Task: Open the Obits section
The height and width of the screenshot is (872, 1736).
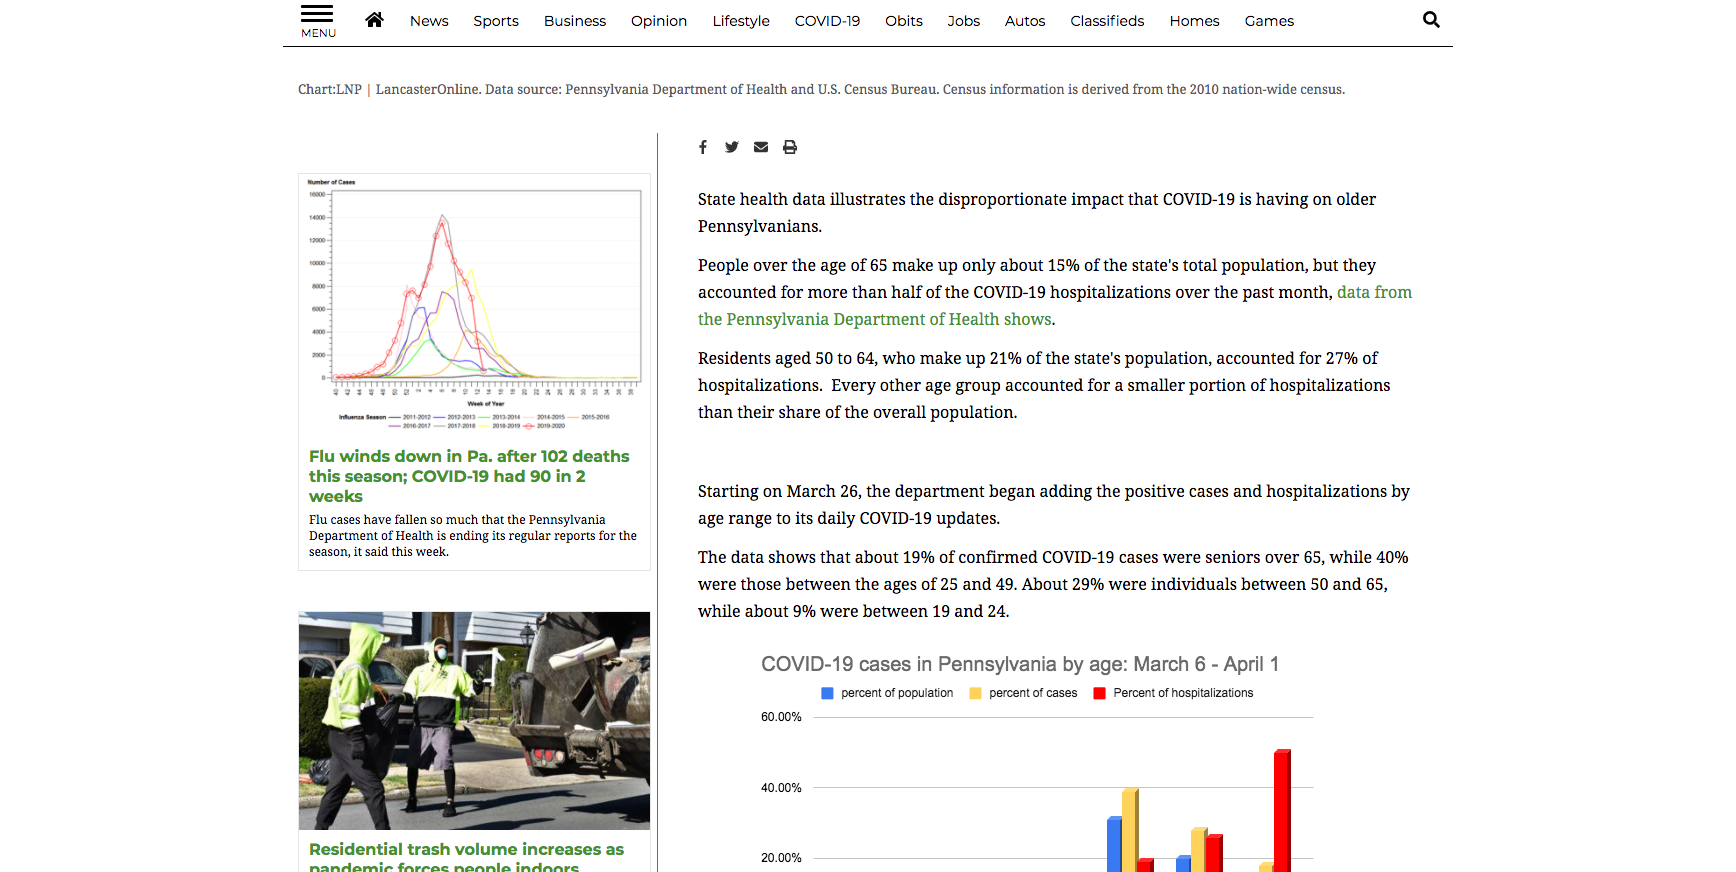Action: (x=903, y=21)
